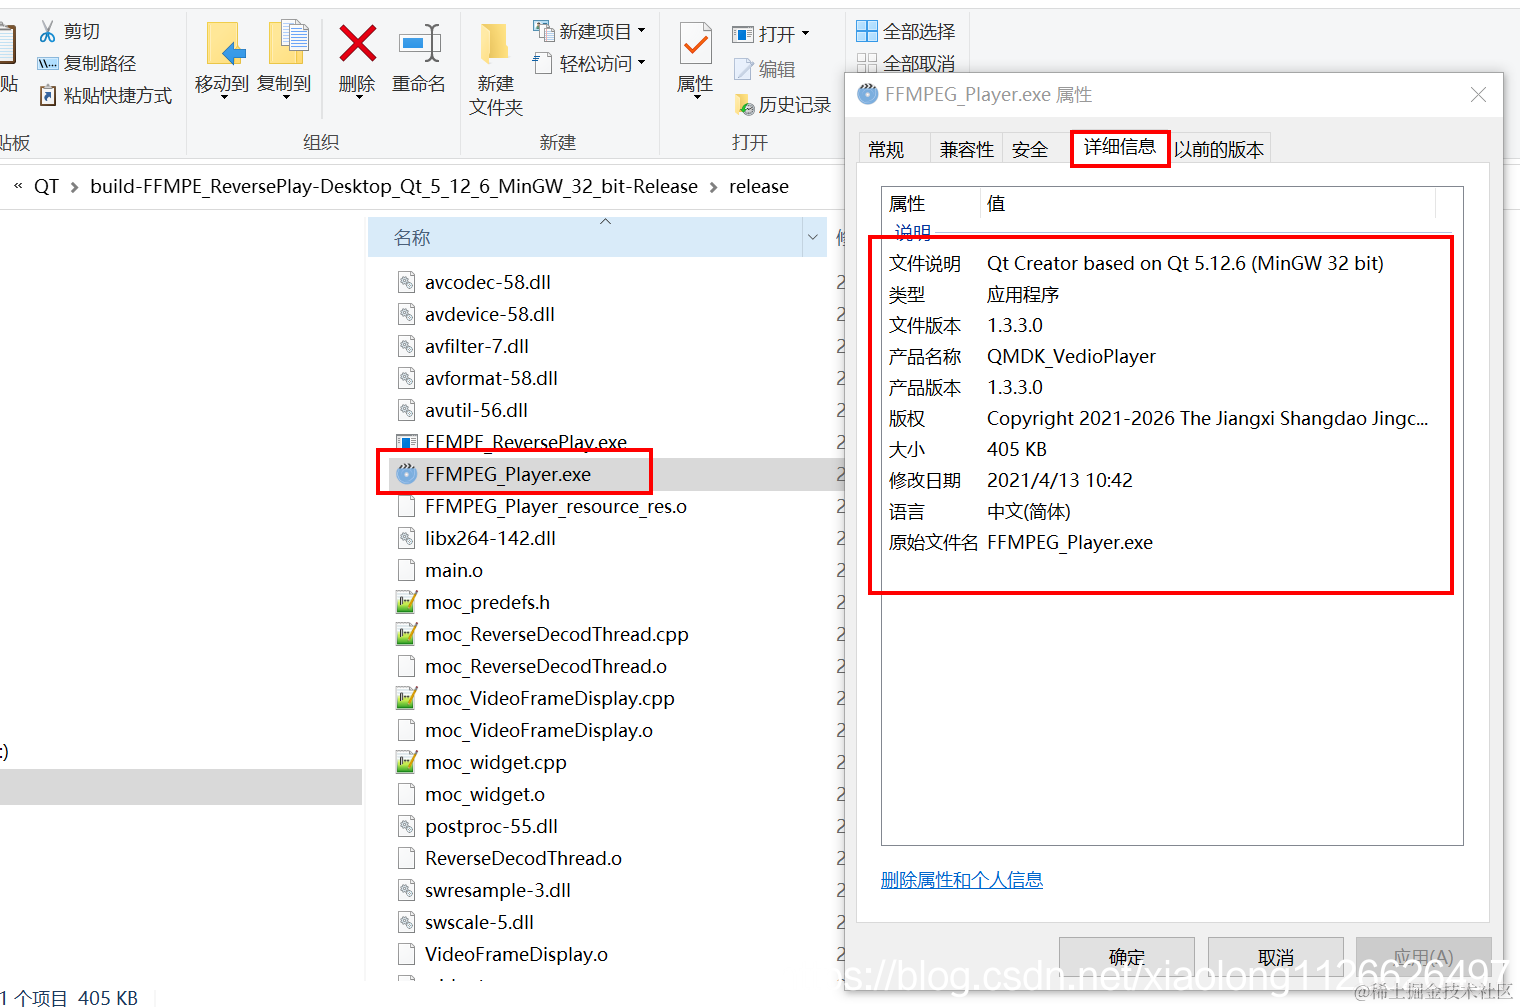
Task: Select avdevice-58.dll in file list
Action: pyautogui.click(x=490, y=314)
